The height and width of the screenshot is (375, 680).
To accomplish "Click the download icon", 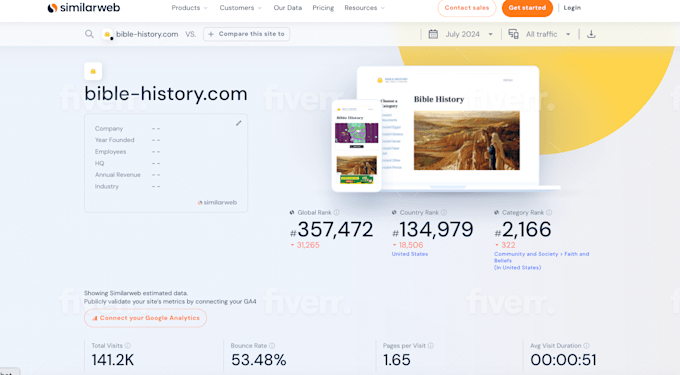I will (x=591, y=34).
